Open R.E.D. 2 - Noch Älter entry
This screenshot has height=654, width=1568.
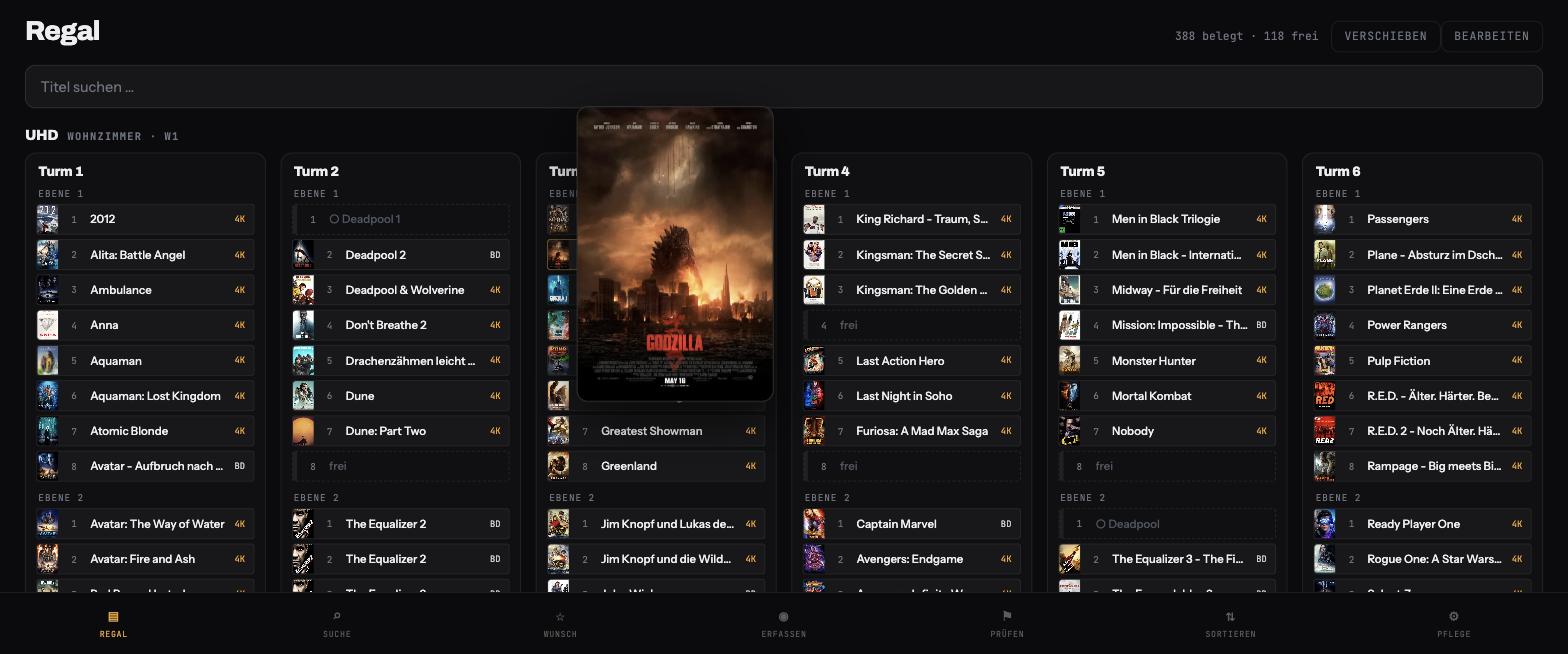[x=1423, y=431]
